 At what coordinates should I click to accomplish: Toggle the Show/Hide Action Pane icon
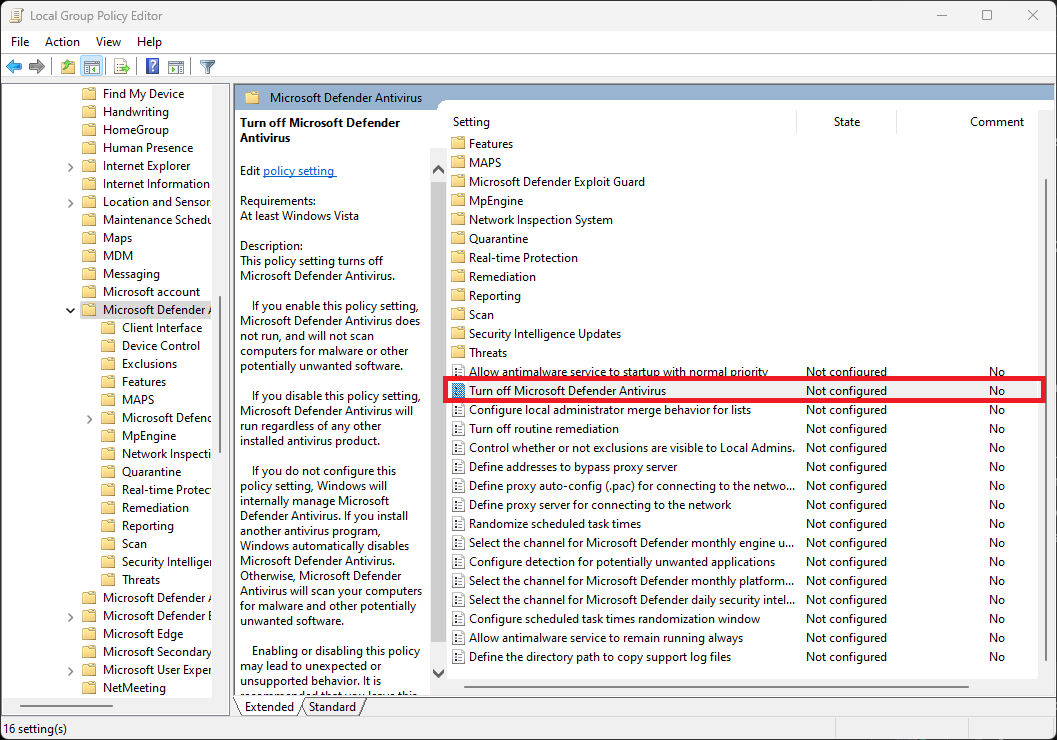pos(175,66)
